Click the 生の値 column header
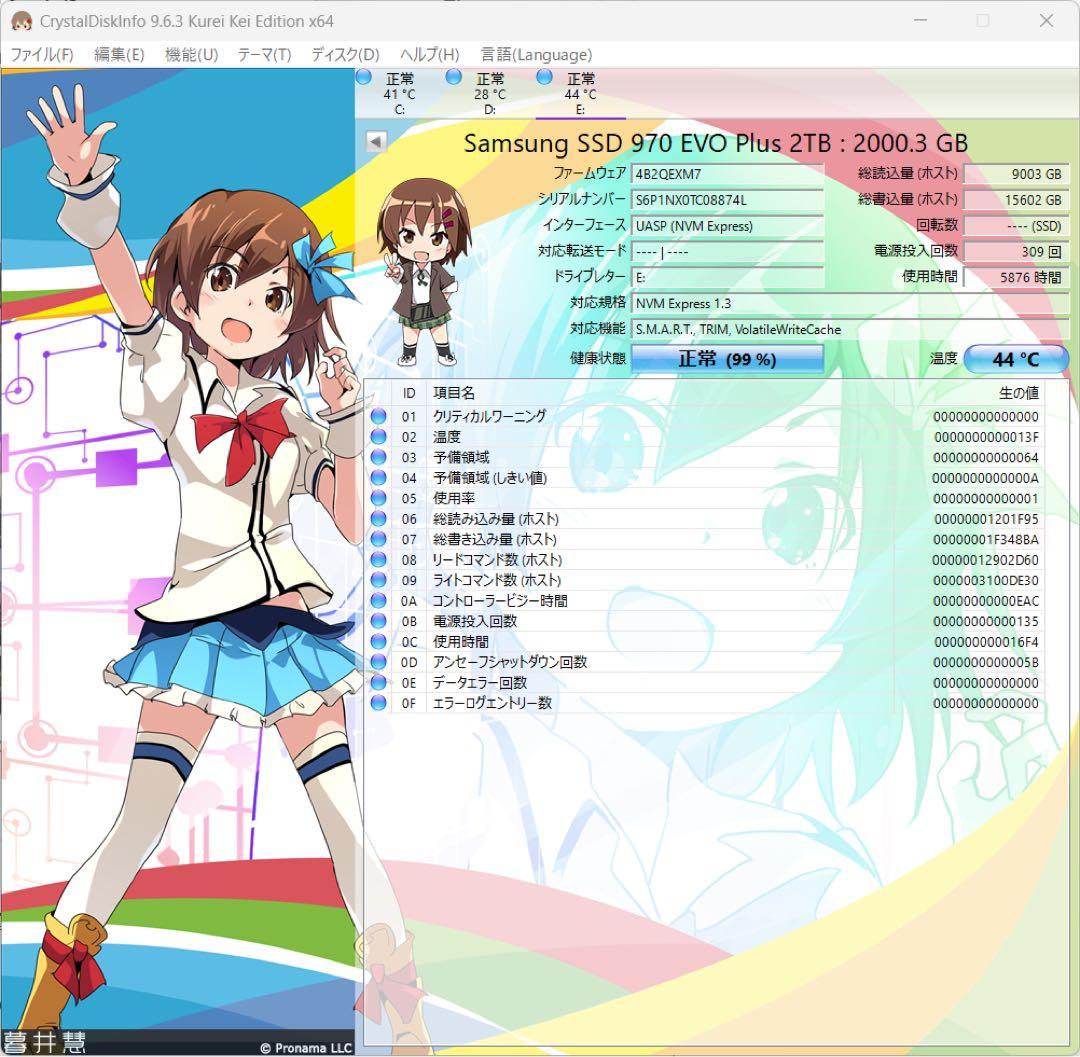 coord(1018,393)
